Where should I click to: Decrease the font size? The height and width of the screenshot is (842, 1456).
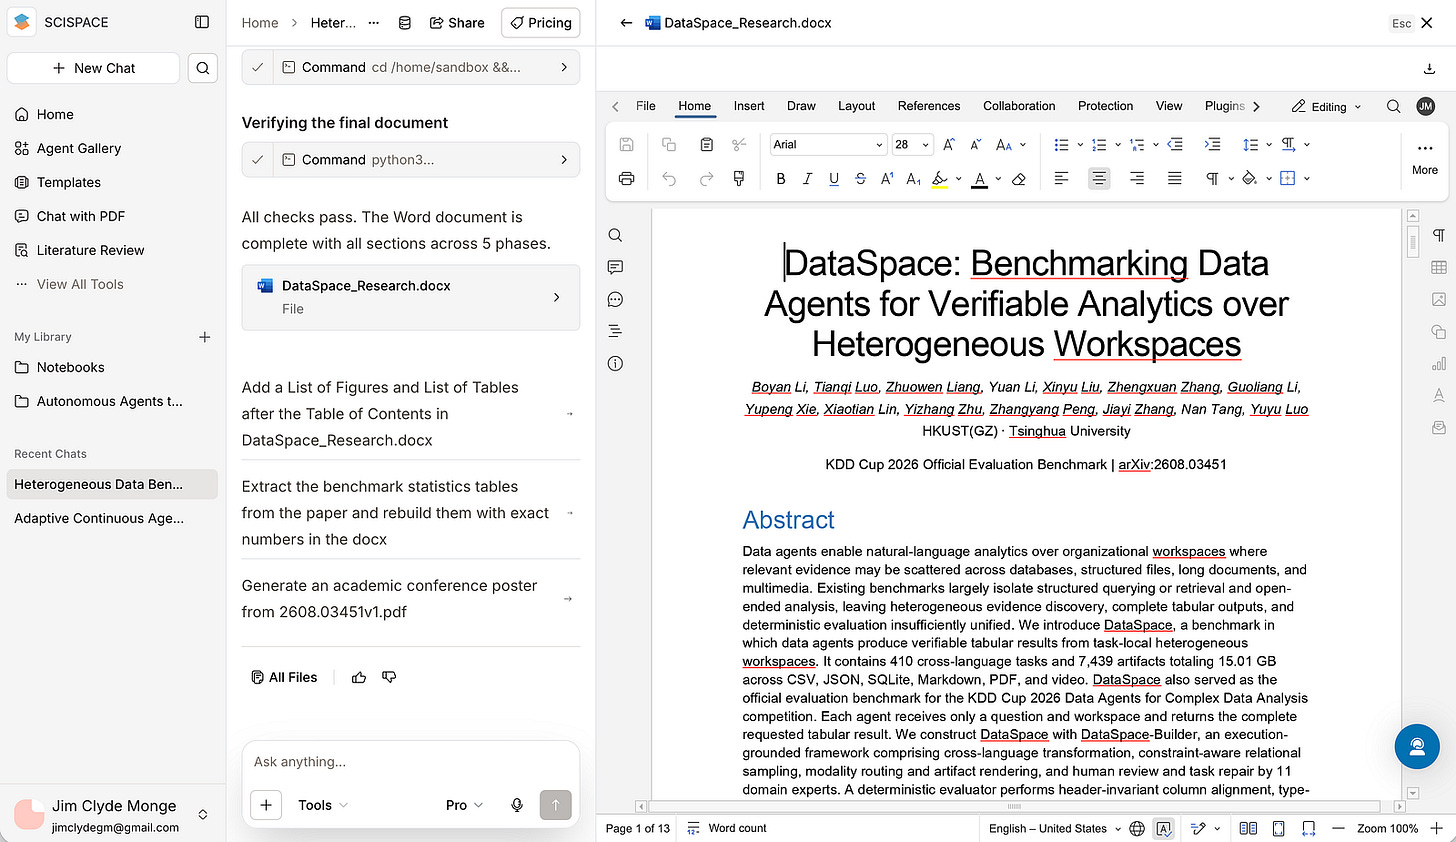[976, 145]
